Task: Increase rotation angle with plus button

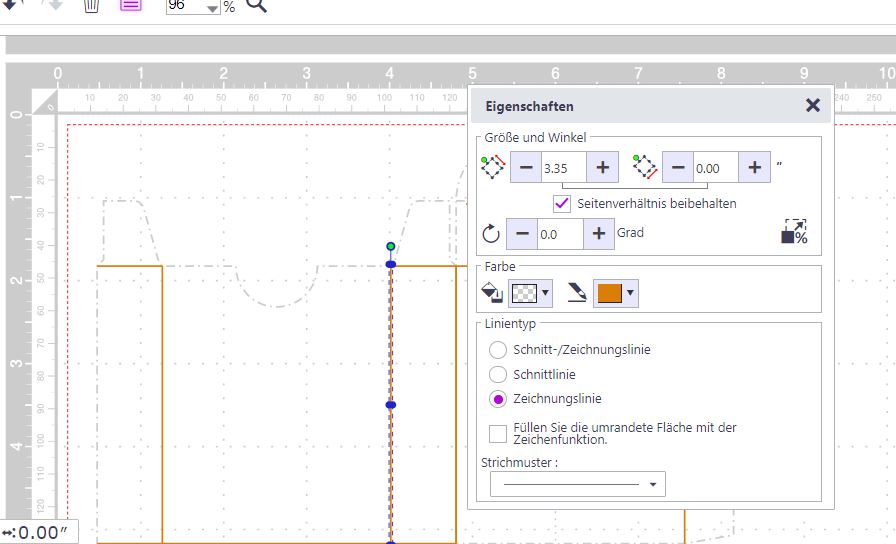Action: (x=598, y=234)
